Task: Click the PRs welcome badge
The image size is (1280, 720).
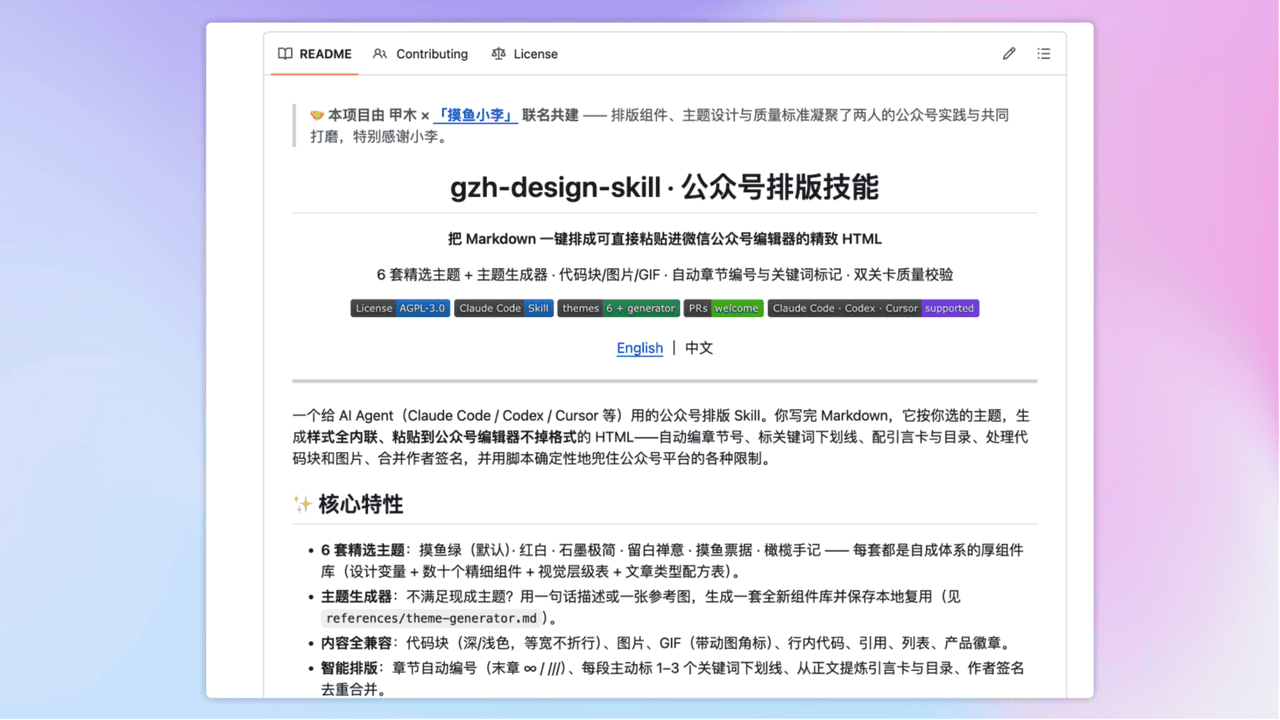Action: pos(724,308)
